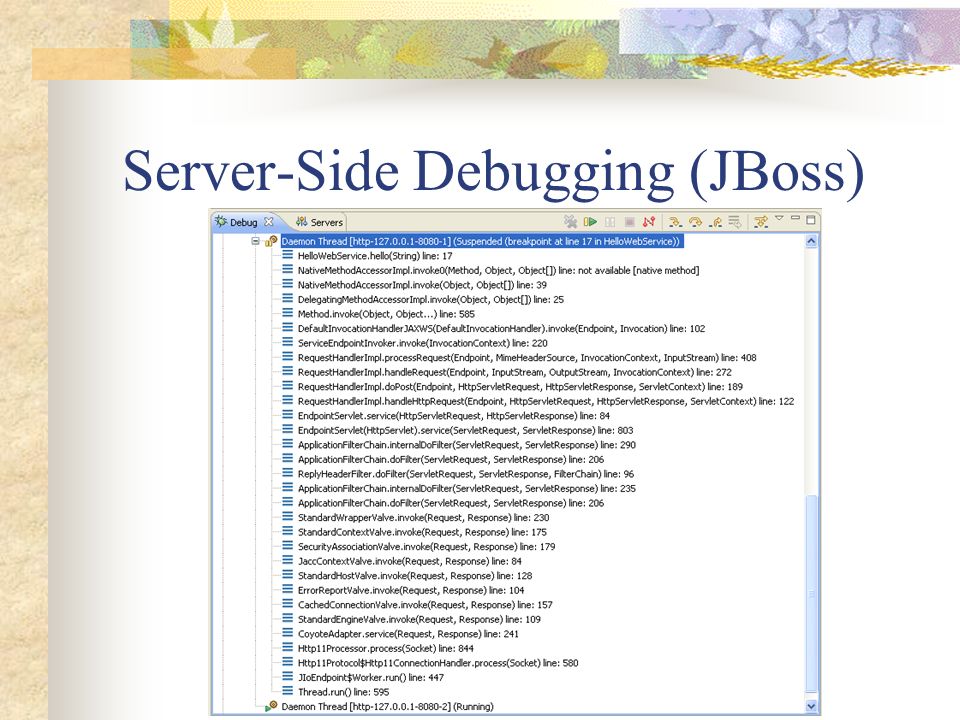Switch to the Servers tab
Image resolution: width=960 pixels, height=720 pixels.
[x=320, y=222]
